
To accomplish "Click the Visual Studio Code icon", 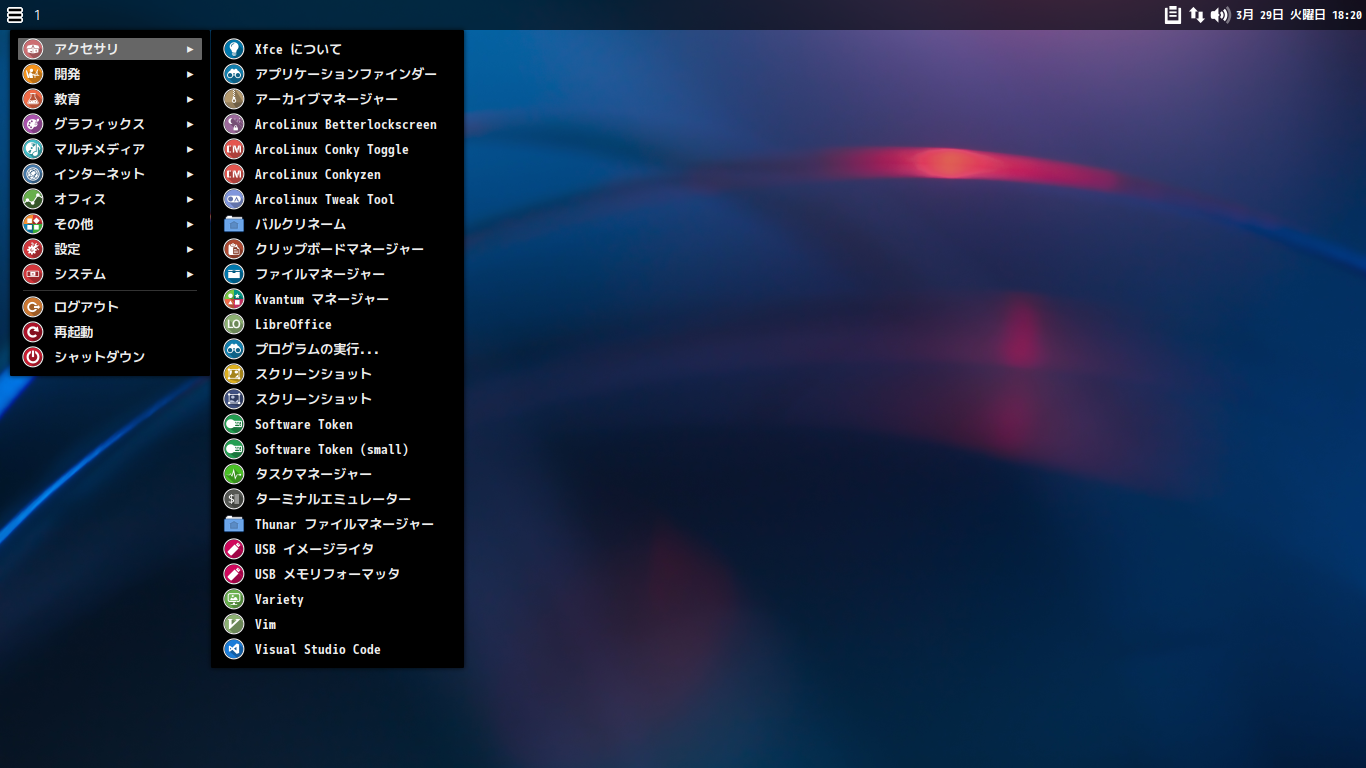I will tap(233, 649).
